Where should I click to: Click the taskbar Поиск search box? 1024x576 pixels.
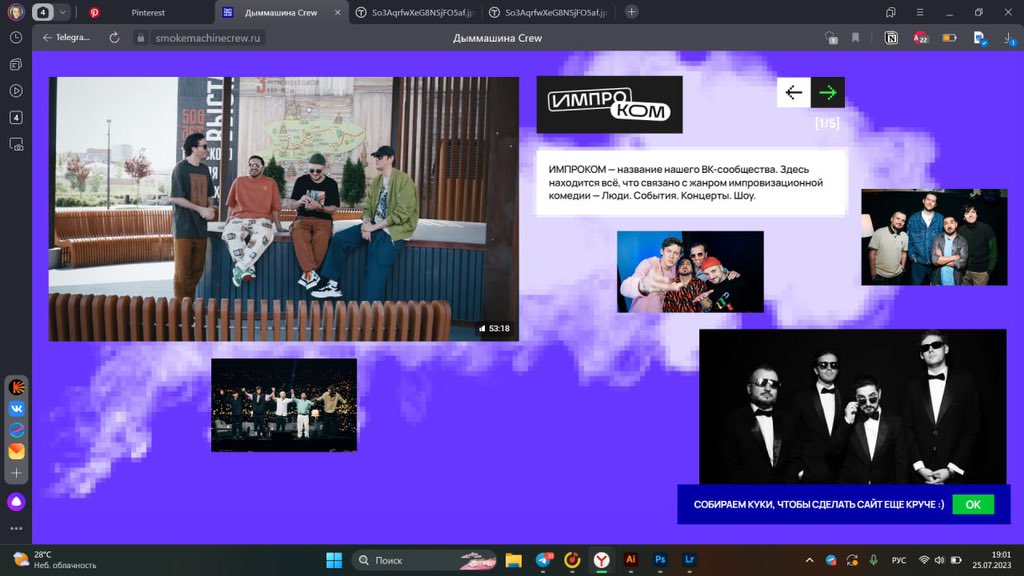tap(425, 560)
